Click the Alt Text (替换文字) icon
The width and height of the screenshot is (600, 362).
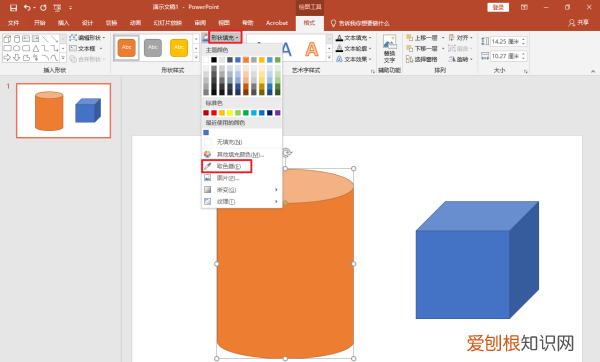coord(390,49)
